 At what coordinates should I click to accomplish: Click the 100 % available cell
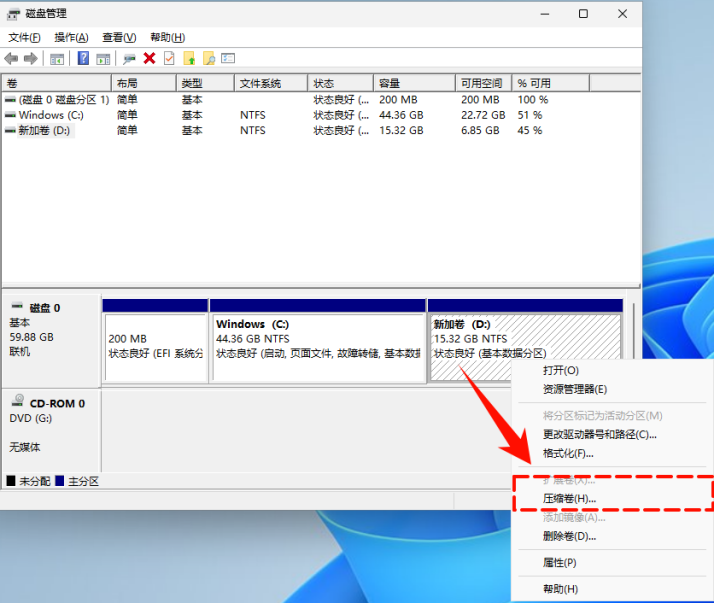click(533, 100)
